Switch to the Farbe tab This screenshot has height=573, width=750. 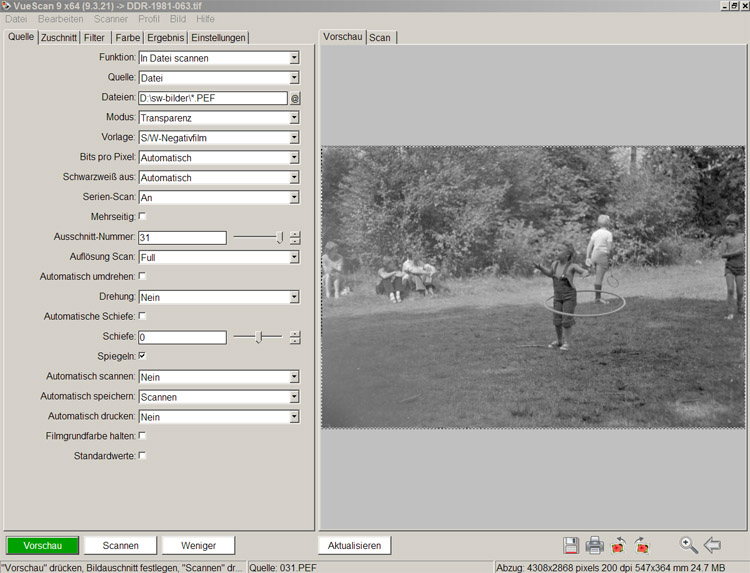click(127, 38)
